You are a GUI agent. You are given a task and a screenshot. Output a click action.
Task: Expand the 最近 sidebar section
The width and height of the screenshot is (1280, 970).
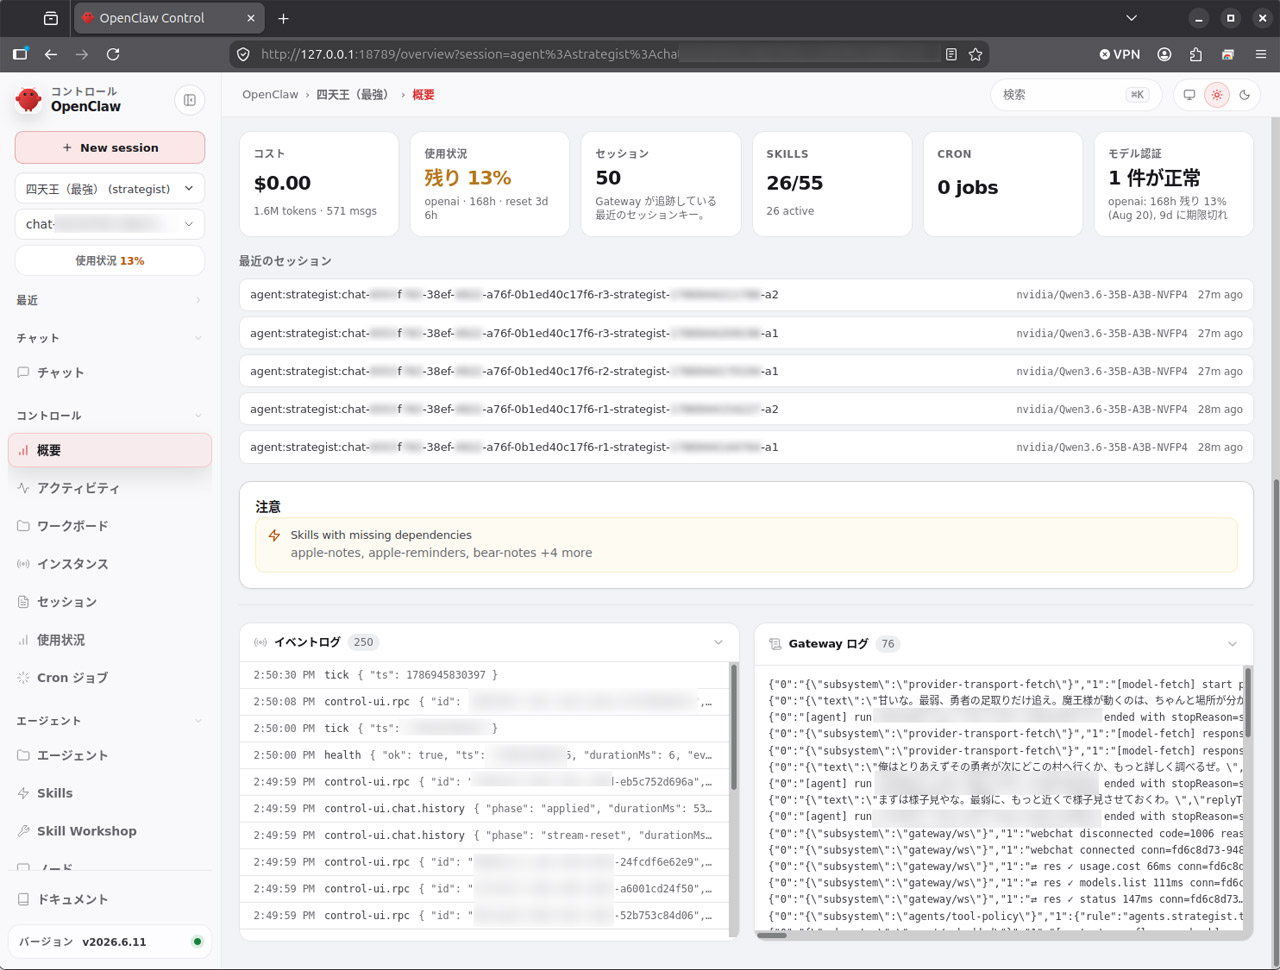110,300
